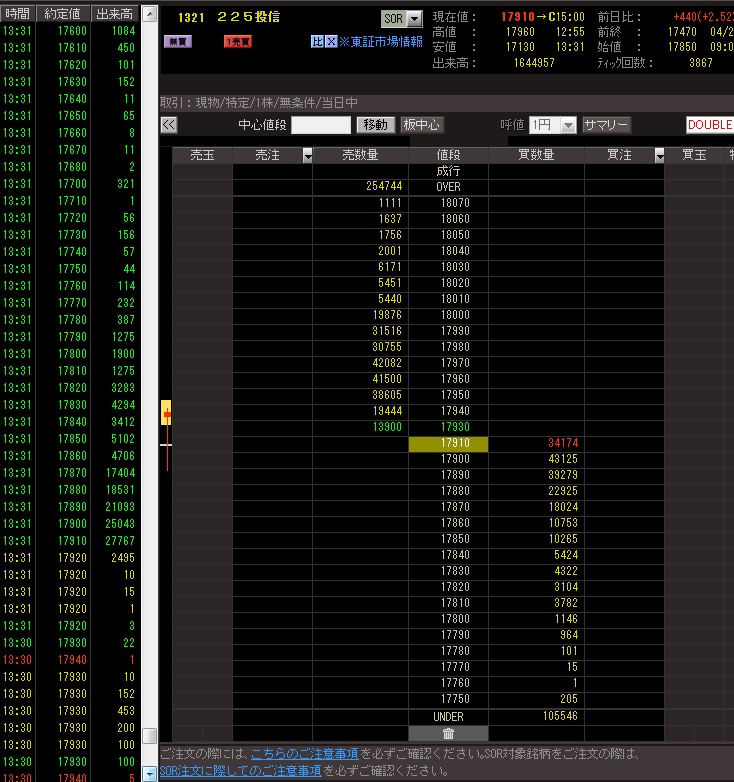Click the 買玉 column header
This screenshot has height=782, width=734.
tap(694, 155)
